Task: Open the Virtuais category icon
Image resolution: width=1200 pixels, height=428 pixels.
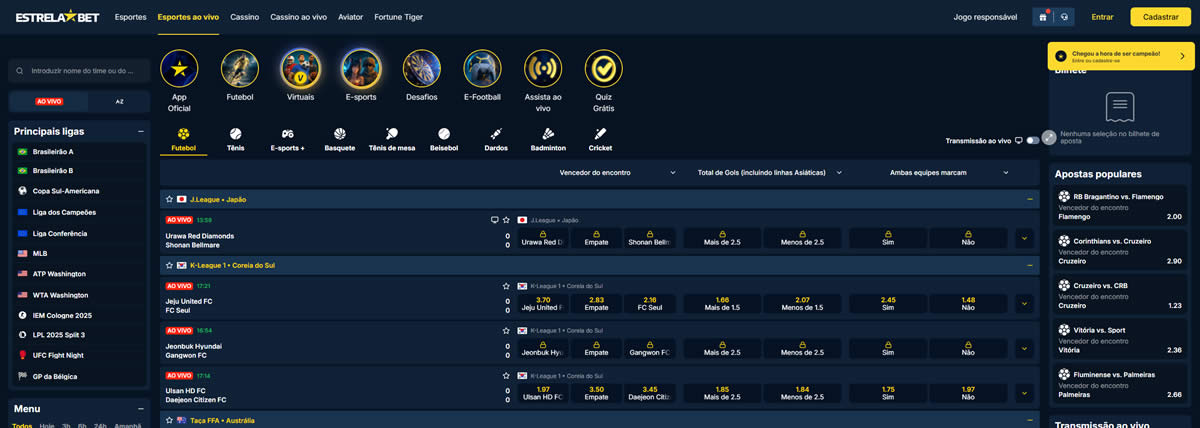Action: tap(300, 69)
